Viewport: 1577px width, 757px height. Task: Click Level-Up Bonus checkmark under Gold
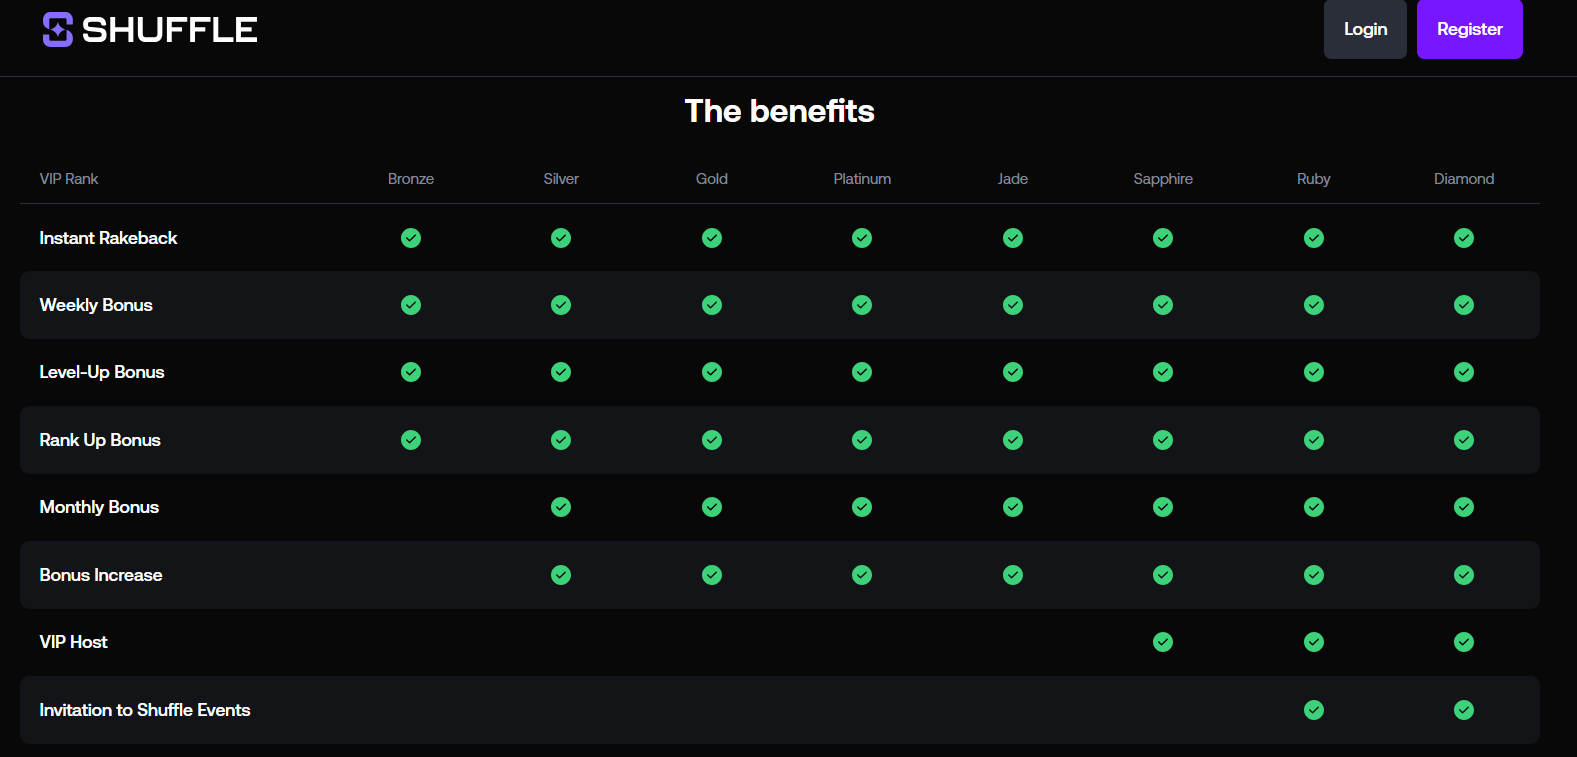712,372
